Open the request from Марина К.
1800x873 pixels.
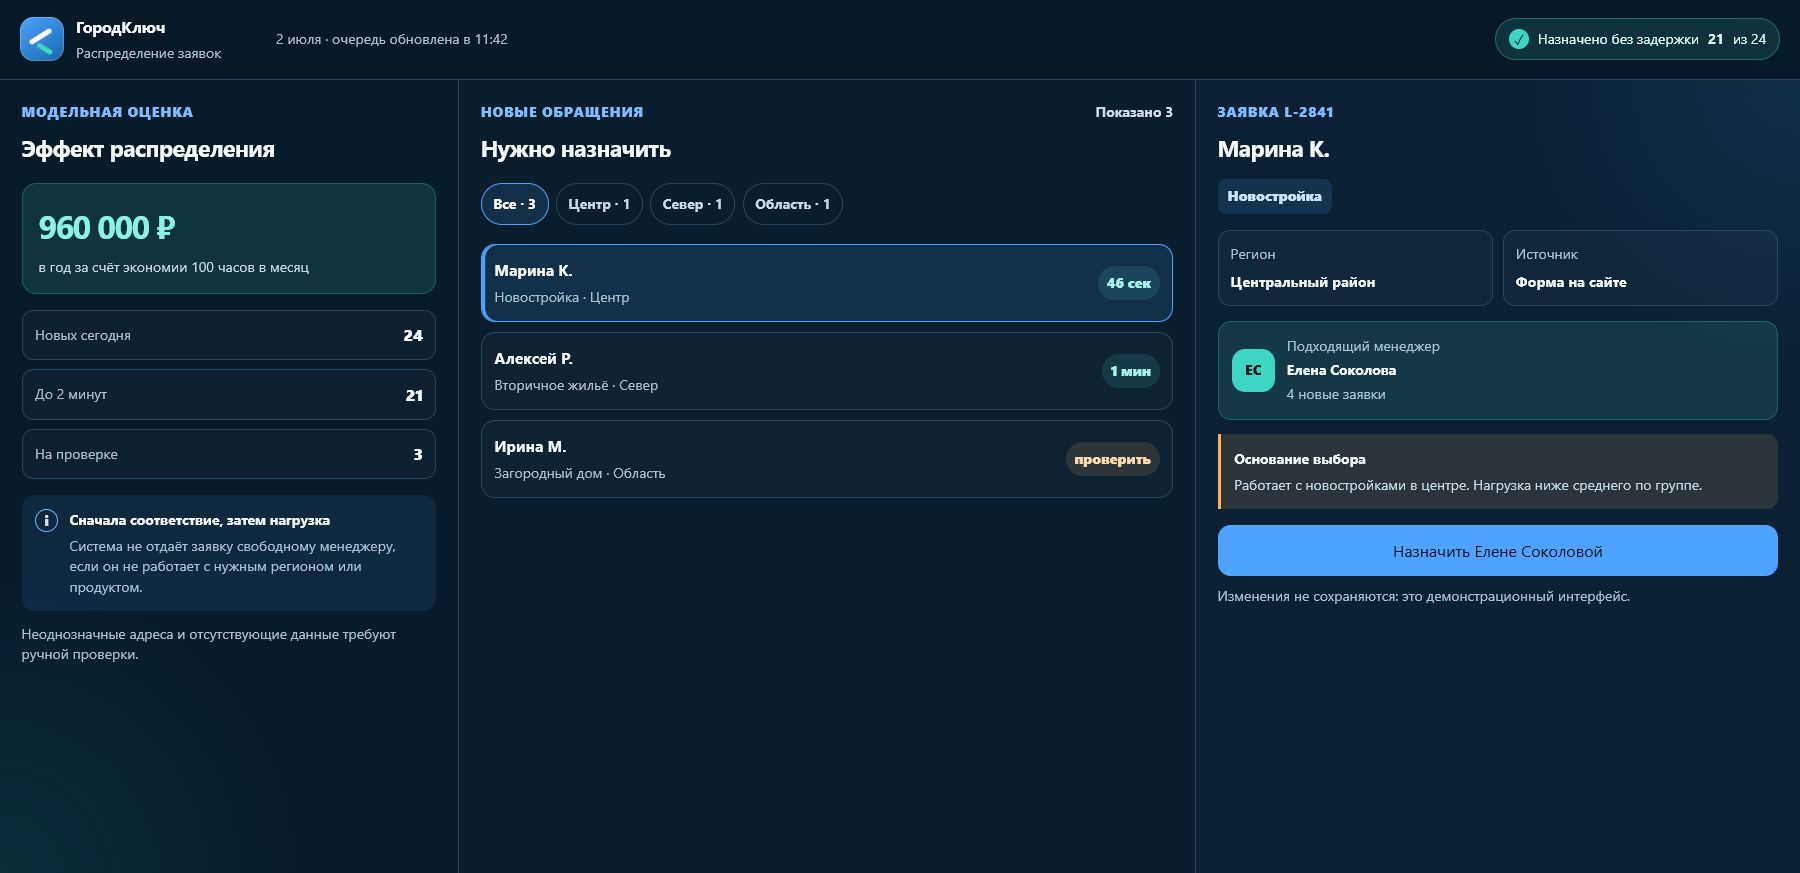pos(826,283)
